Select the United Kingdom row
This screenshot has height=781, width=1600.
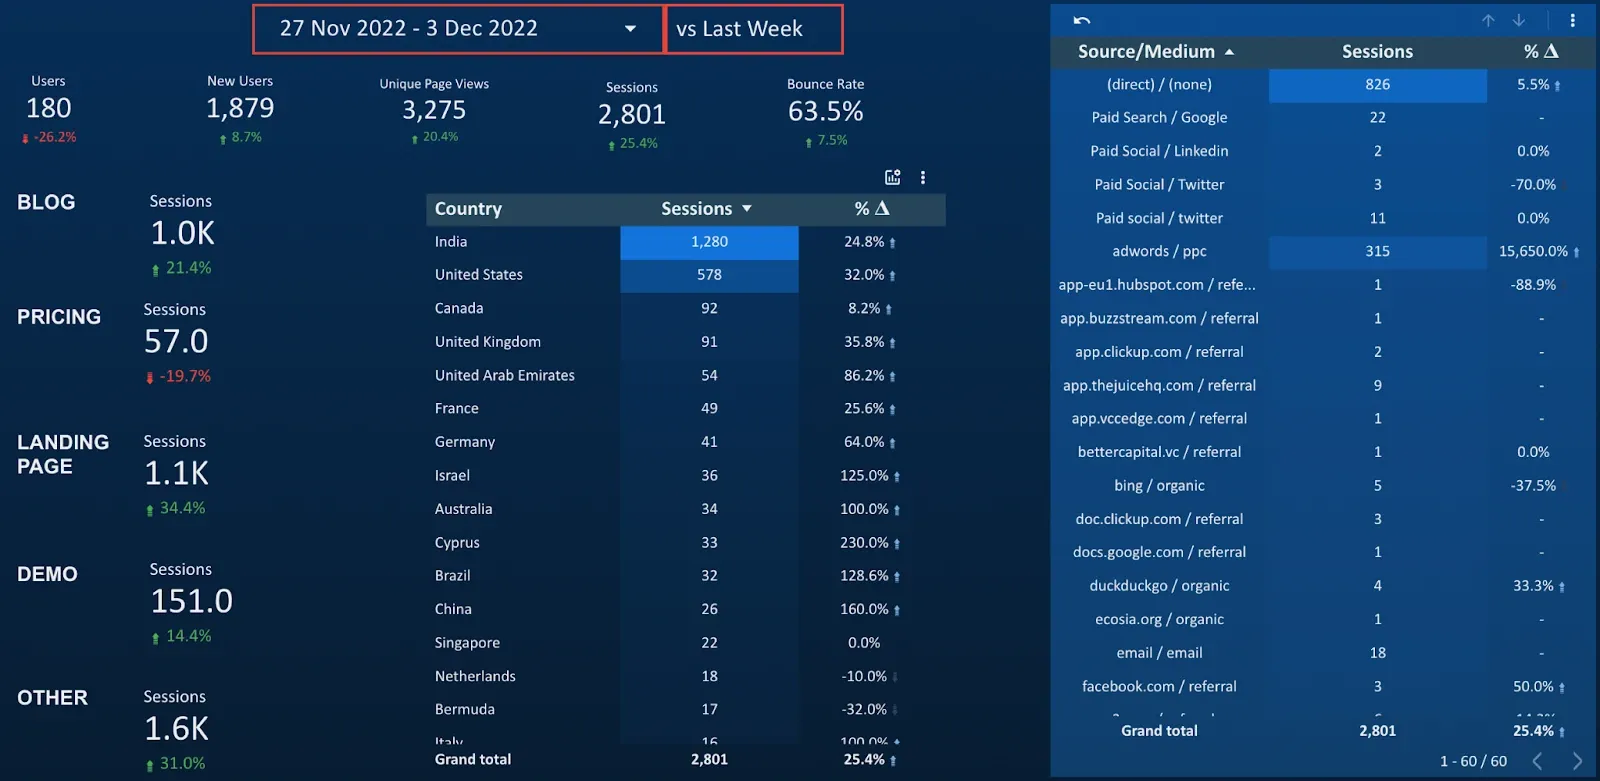point(685,342)
